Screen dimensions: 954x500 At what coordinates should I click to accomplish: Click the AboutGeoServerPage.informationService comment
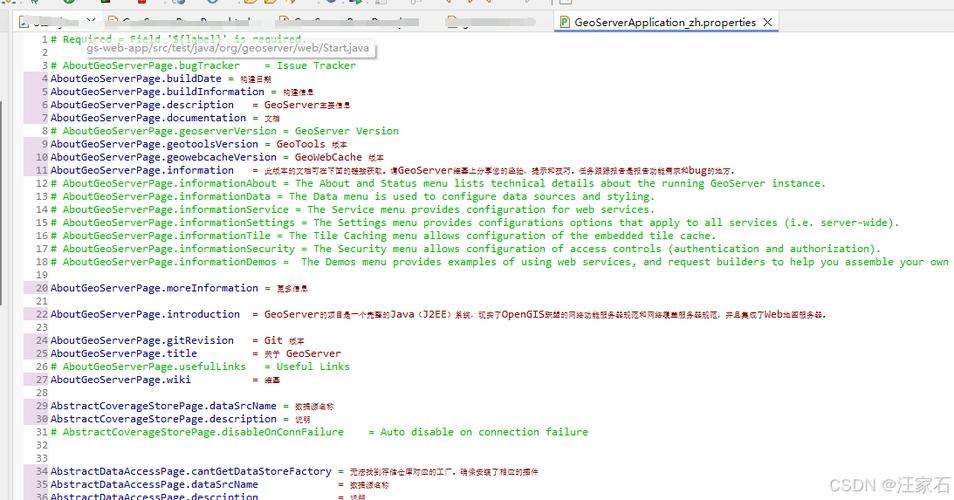(x=352, y=210)
